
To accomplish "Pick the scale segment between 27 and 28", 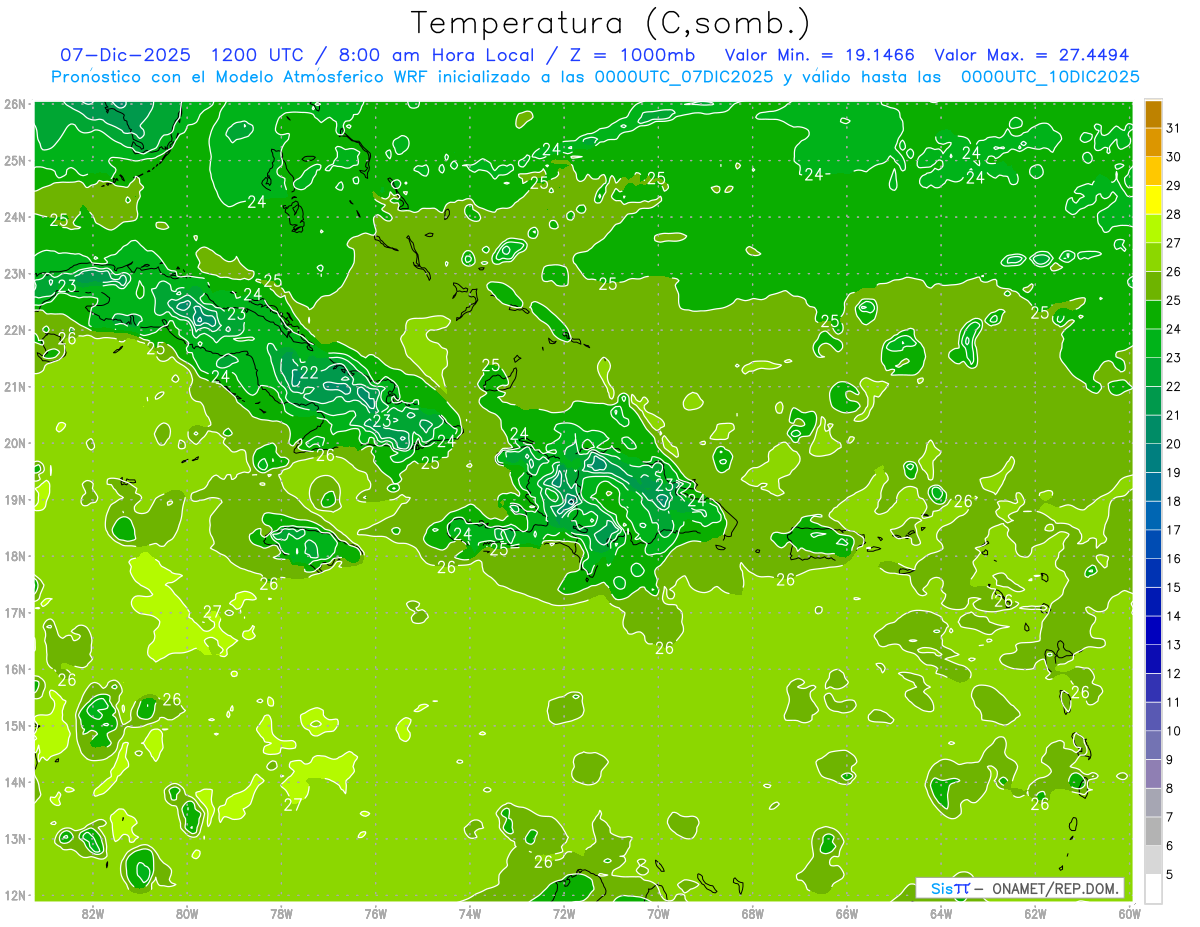I will click(1153, 228).
